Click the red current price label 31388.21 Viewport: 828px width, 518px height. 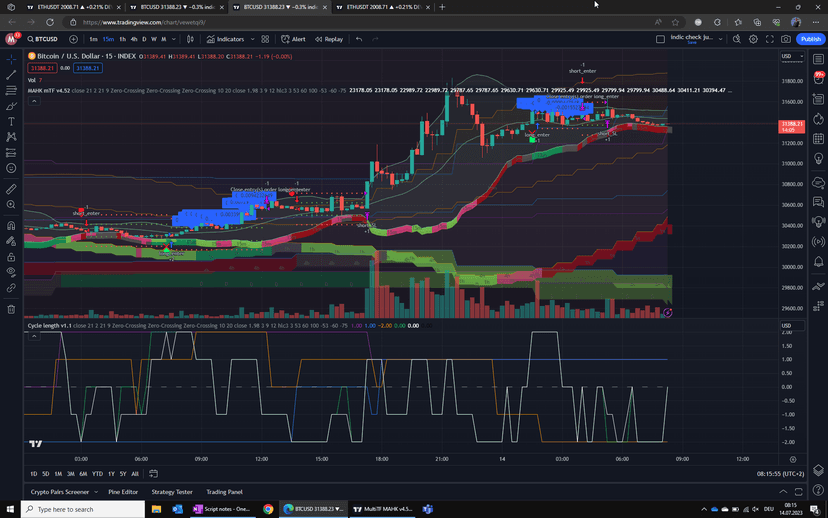point(791,126)
